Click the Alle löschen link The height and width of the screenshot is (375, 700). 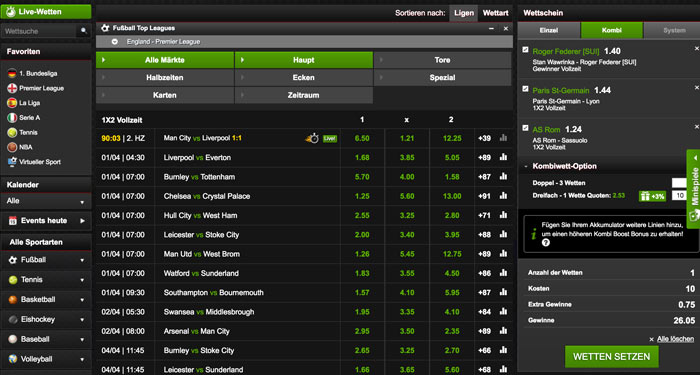tap(675, 339)
